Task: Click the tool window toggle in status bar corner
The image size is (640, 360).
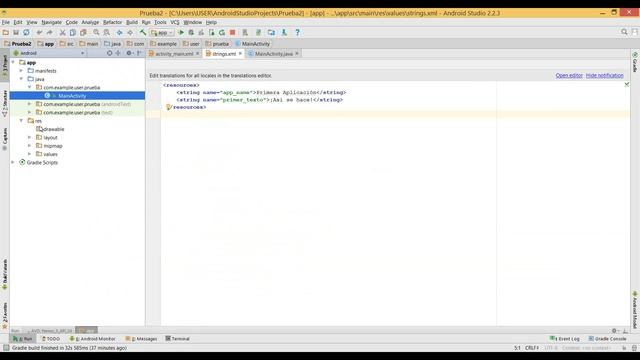Action: pos(6,348)
